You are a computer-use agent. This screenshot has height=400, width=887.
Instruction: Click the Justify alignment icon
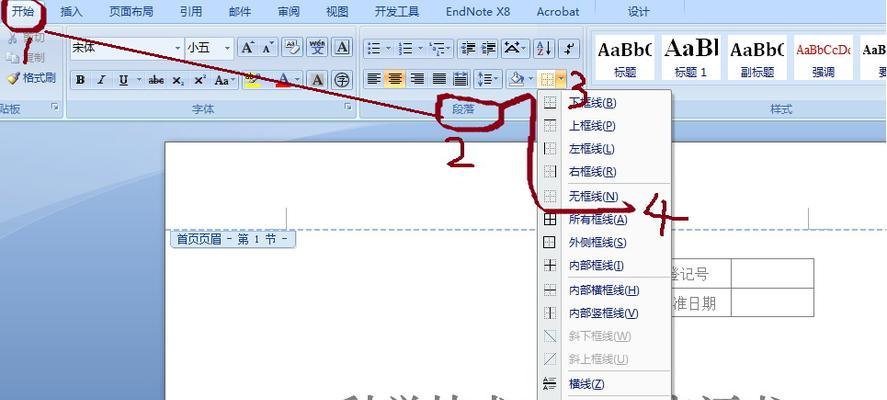coord(439,79)
